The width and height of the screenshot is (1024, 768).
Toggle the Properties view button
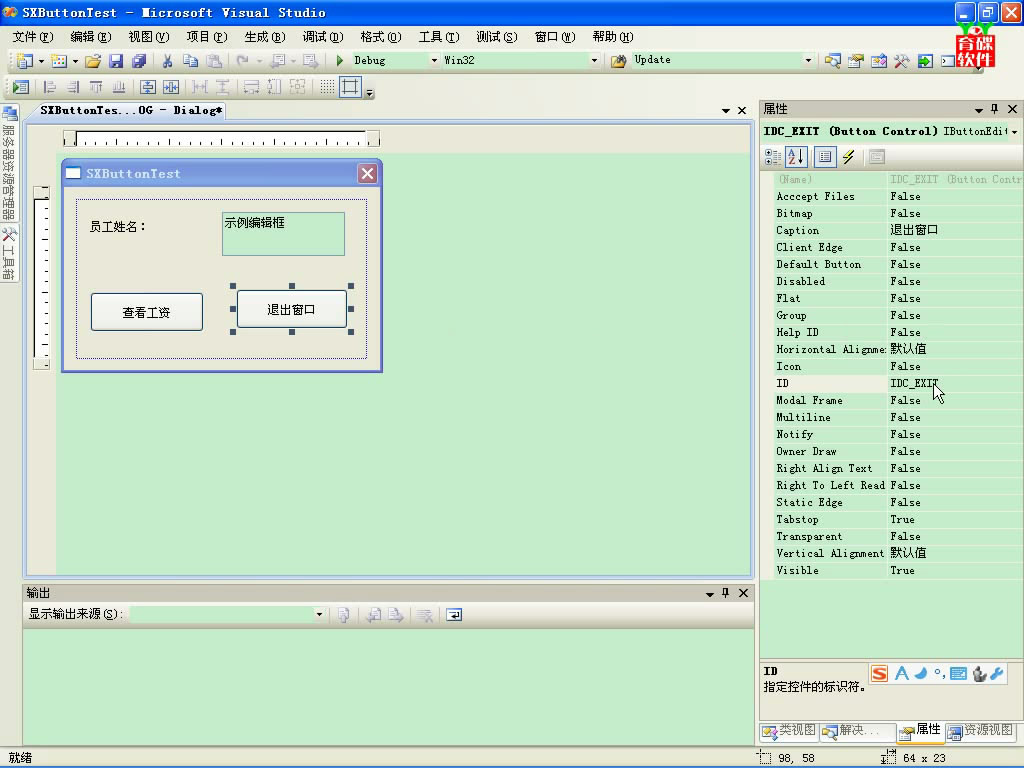pos(825,157)
